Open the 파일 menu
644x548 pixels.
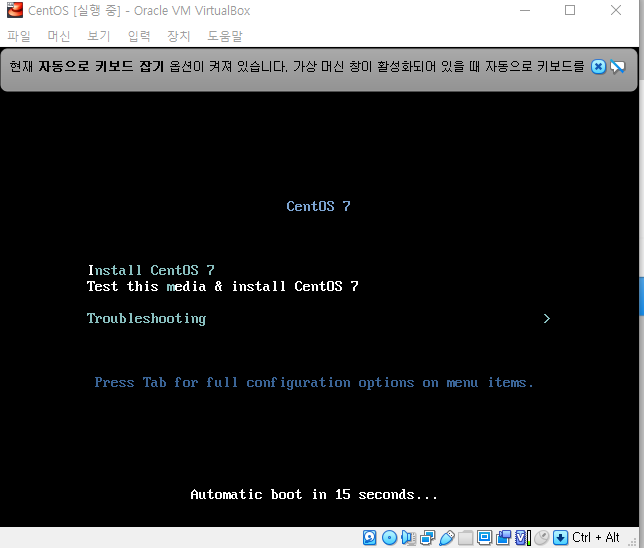[19, 36]
